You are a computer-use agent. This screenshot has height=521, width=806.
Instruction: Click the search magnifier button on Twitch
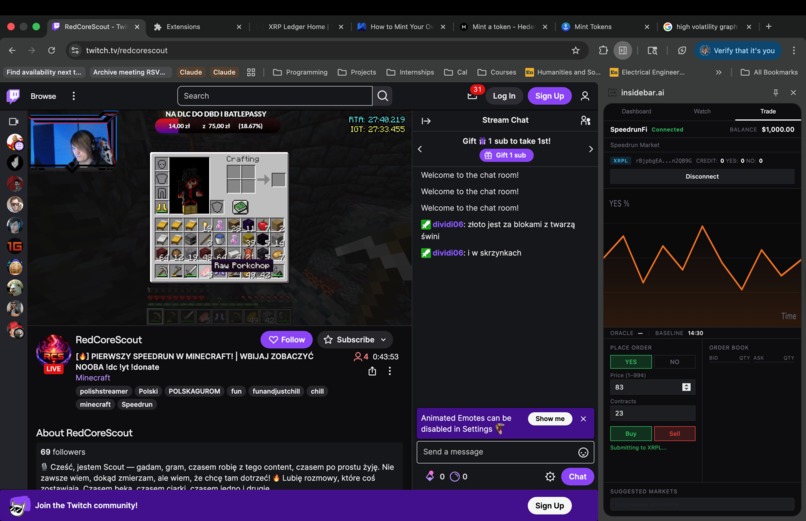382,96
